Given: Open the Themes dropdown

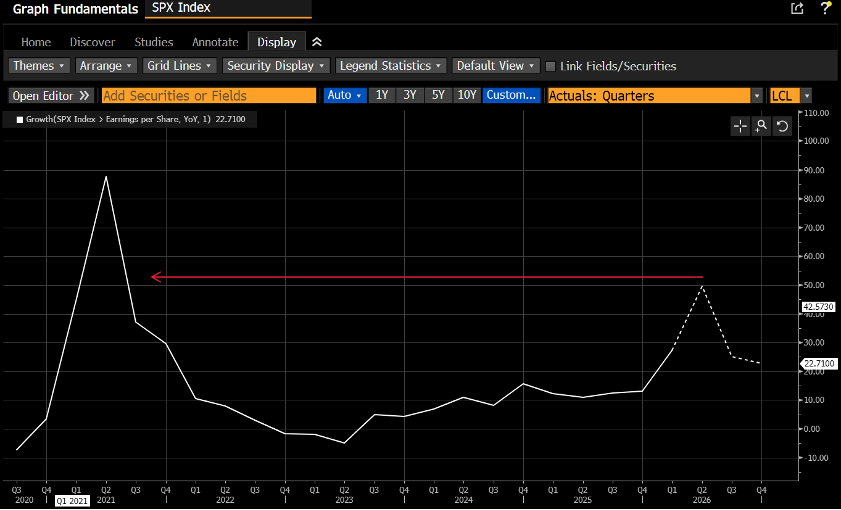Looking at the screenshot, I should [x=40, y=66].
